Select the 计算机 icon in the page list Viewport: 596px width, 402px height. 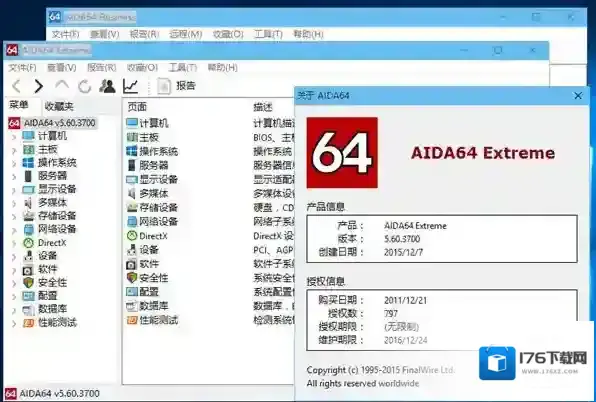click(132, 123)
